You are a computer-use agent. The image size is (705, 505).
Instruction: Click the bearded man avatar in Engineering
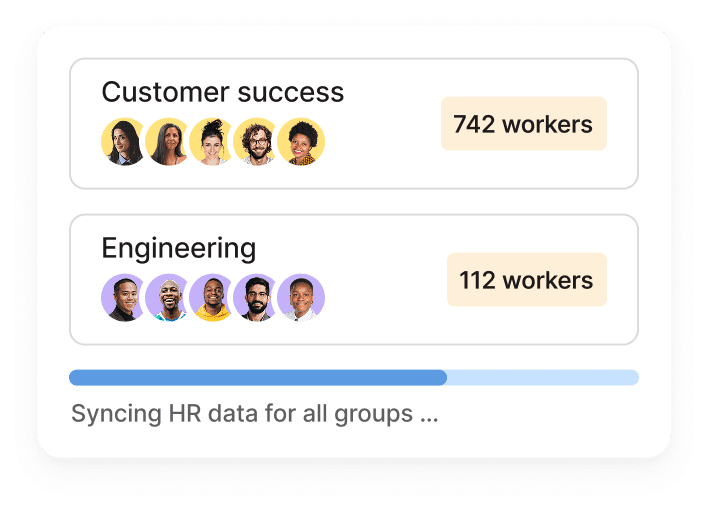tap(256, 297)
